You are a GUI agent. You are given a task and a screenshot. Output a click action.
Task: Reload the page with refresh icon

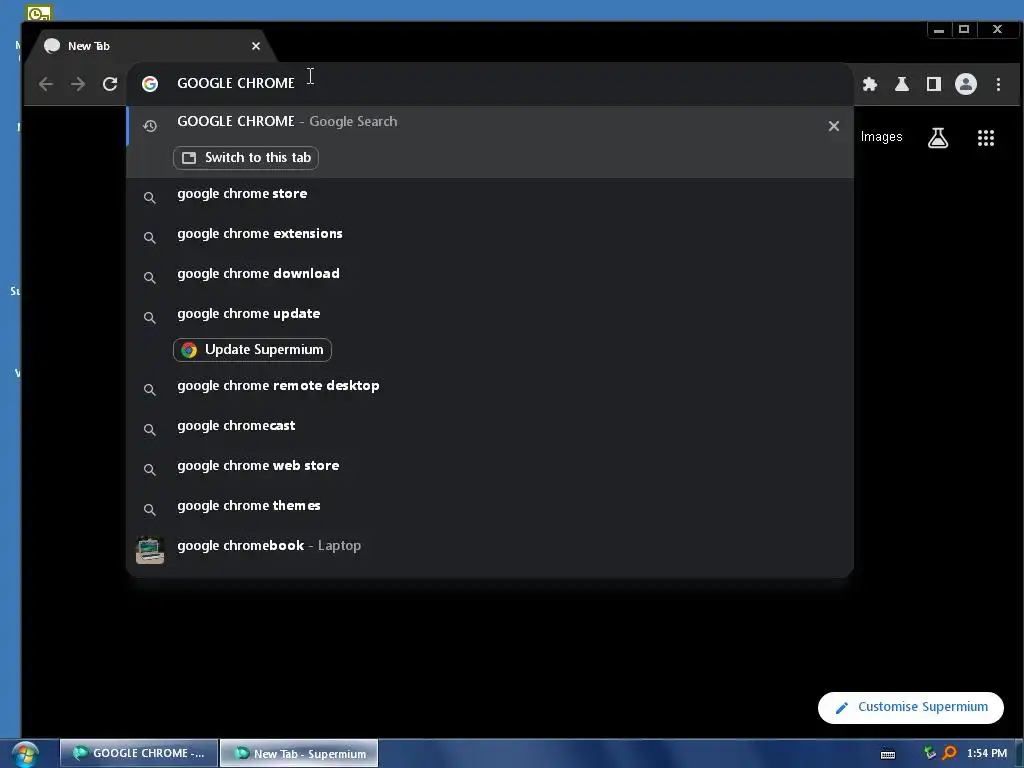[110, 84]
